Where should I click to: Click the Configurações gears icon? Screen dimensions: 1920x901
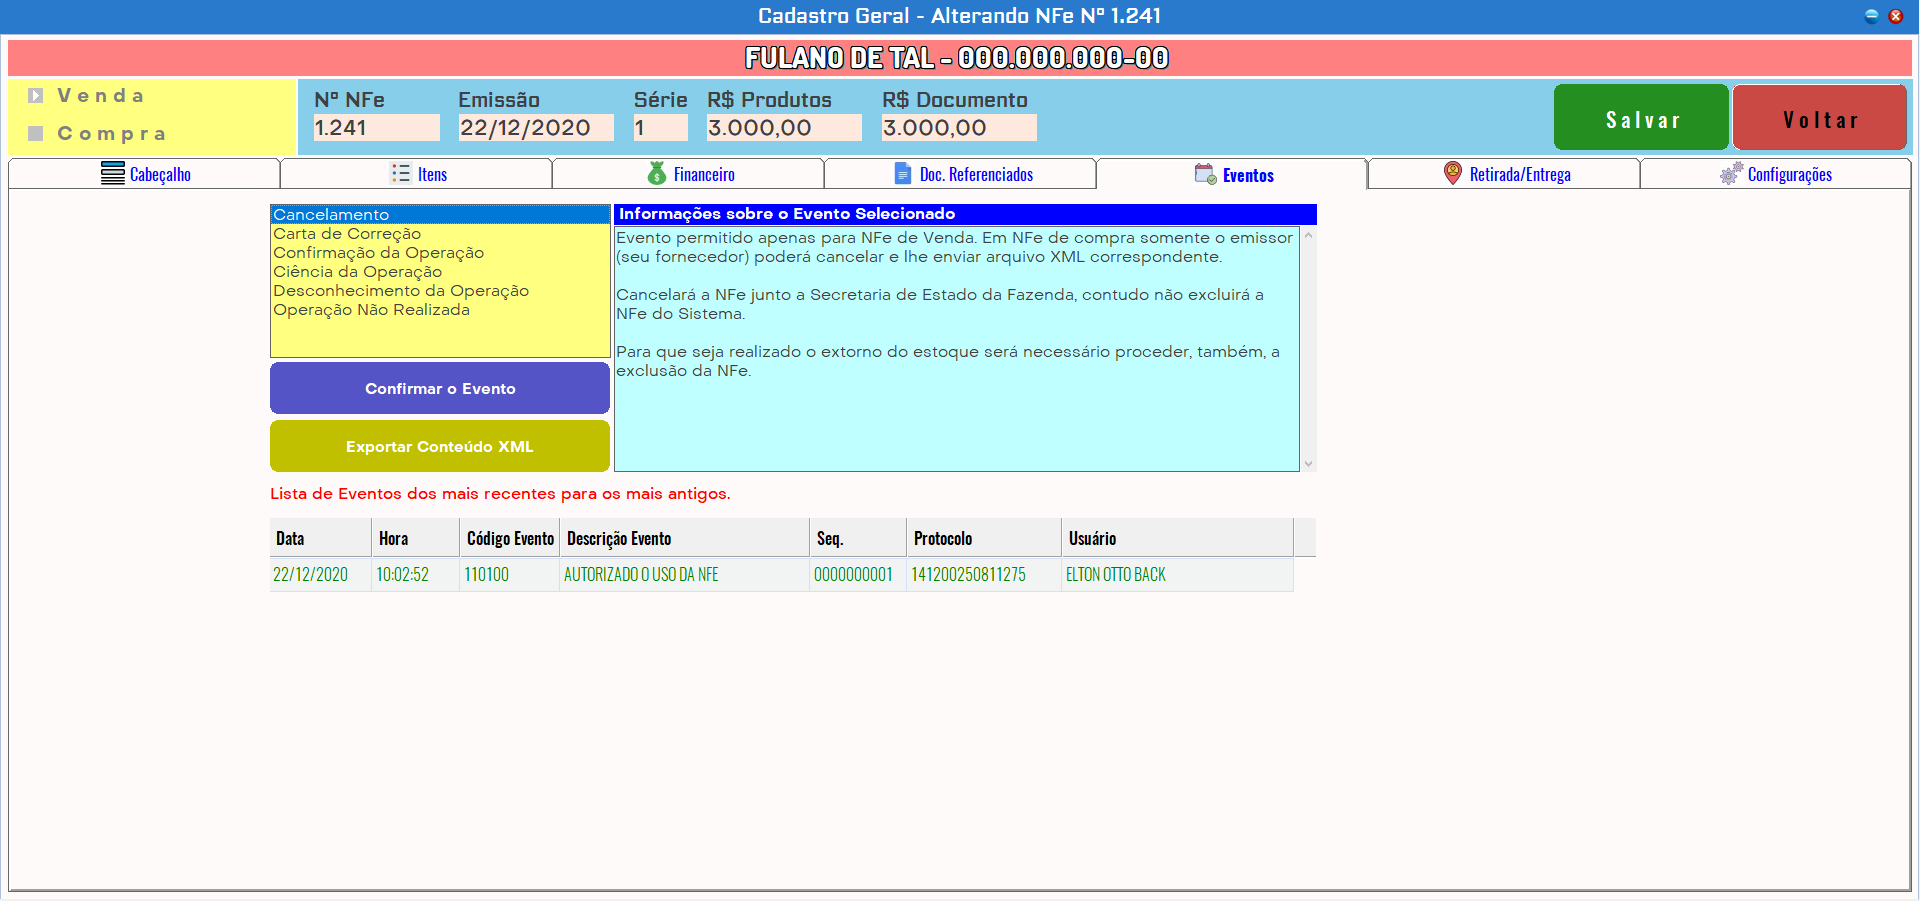(x=1731, y=174)
